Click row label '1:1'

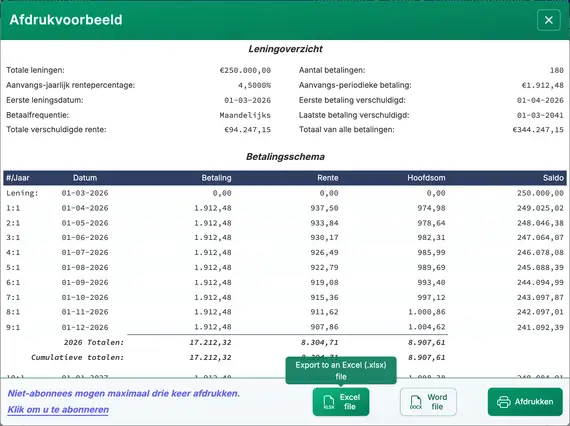[13, 208]
